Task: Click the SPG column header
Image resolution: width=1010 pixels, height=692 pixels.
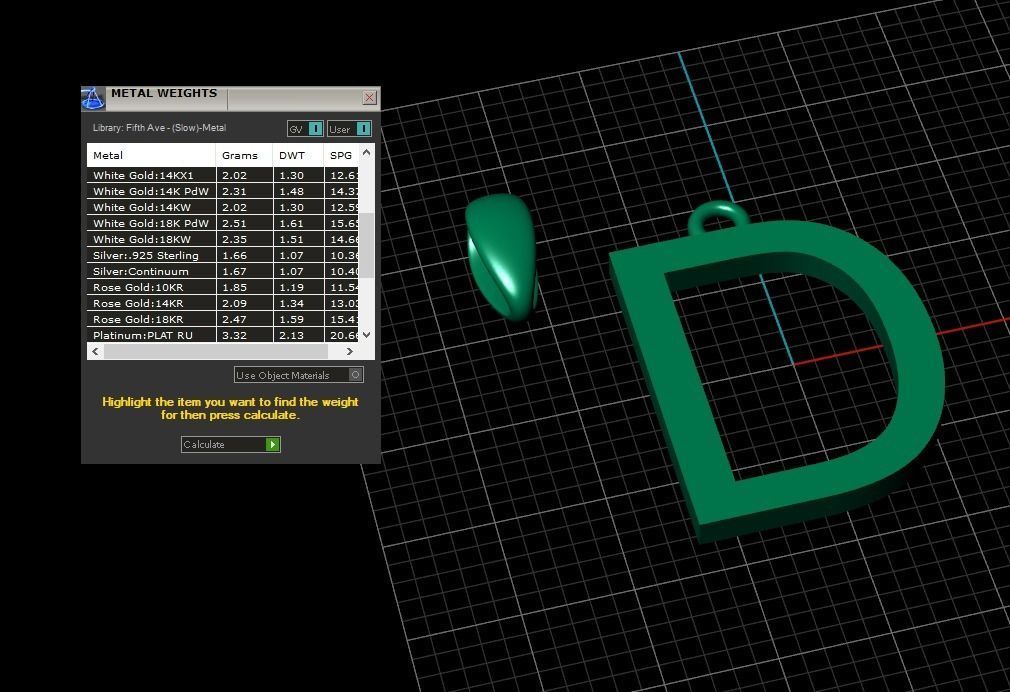Action: click(x=341, y=155)
